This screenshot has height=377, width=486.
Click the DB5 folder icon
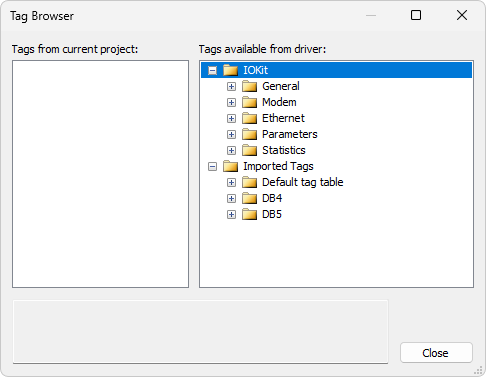(249, 214)
